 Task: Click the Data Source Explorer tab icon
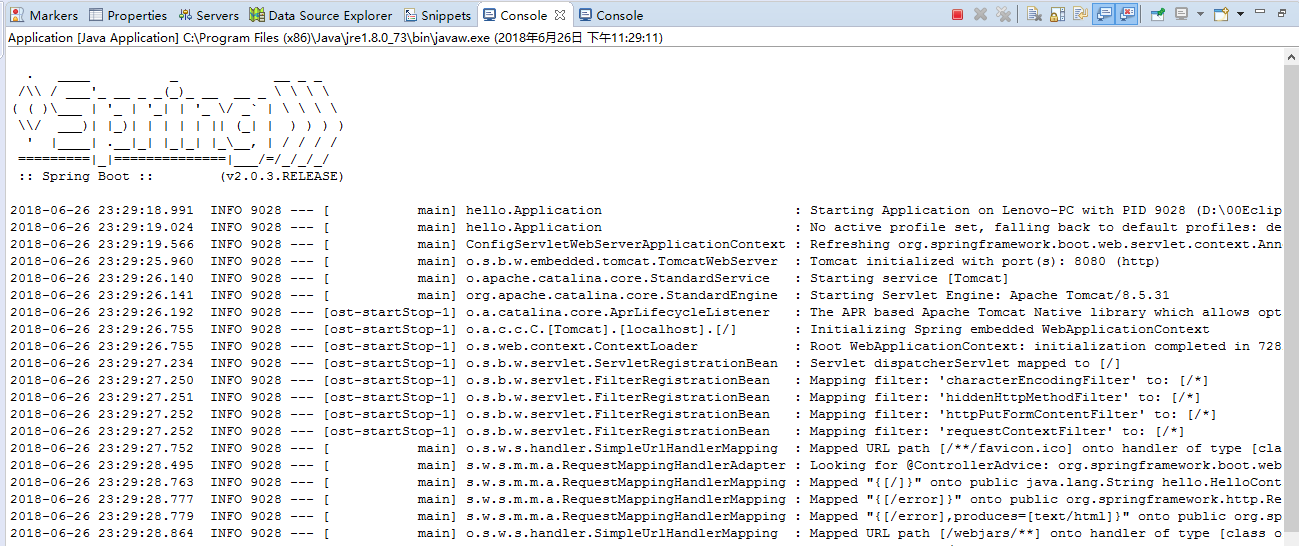click(257, 15)
